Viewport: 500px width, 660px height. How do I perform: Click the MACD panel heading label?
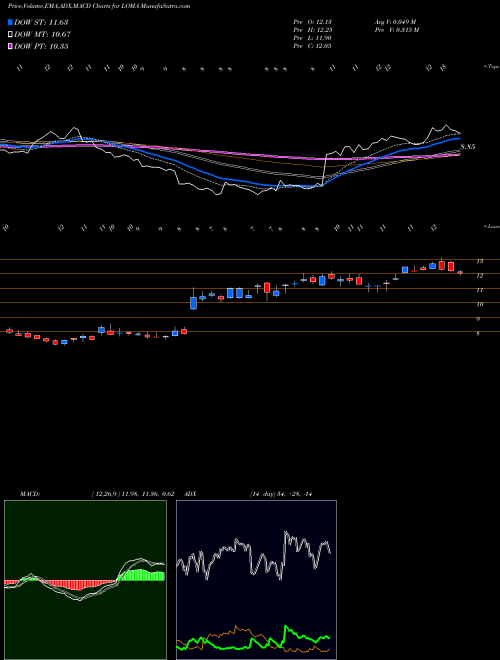pyautogui.click(x=29, y=494)
